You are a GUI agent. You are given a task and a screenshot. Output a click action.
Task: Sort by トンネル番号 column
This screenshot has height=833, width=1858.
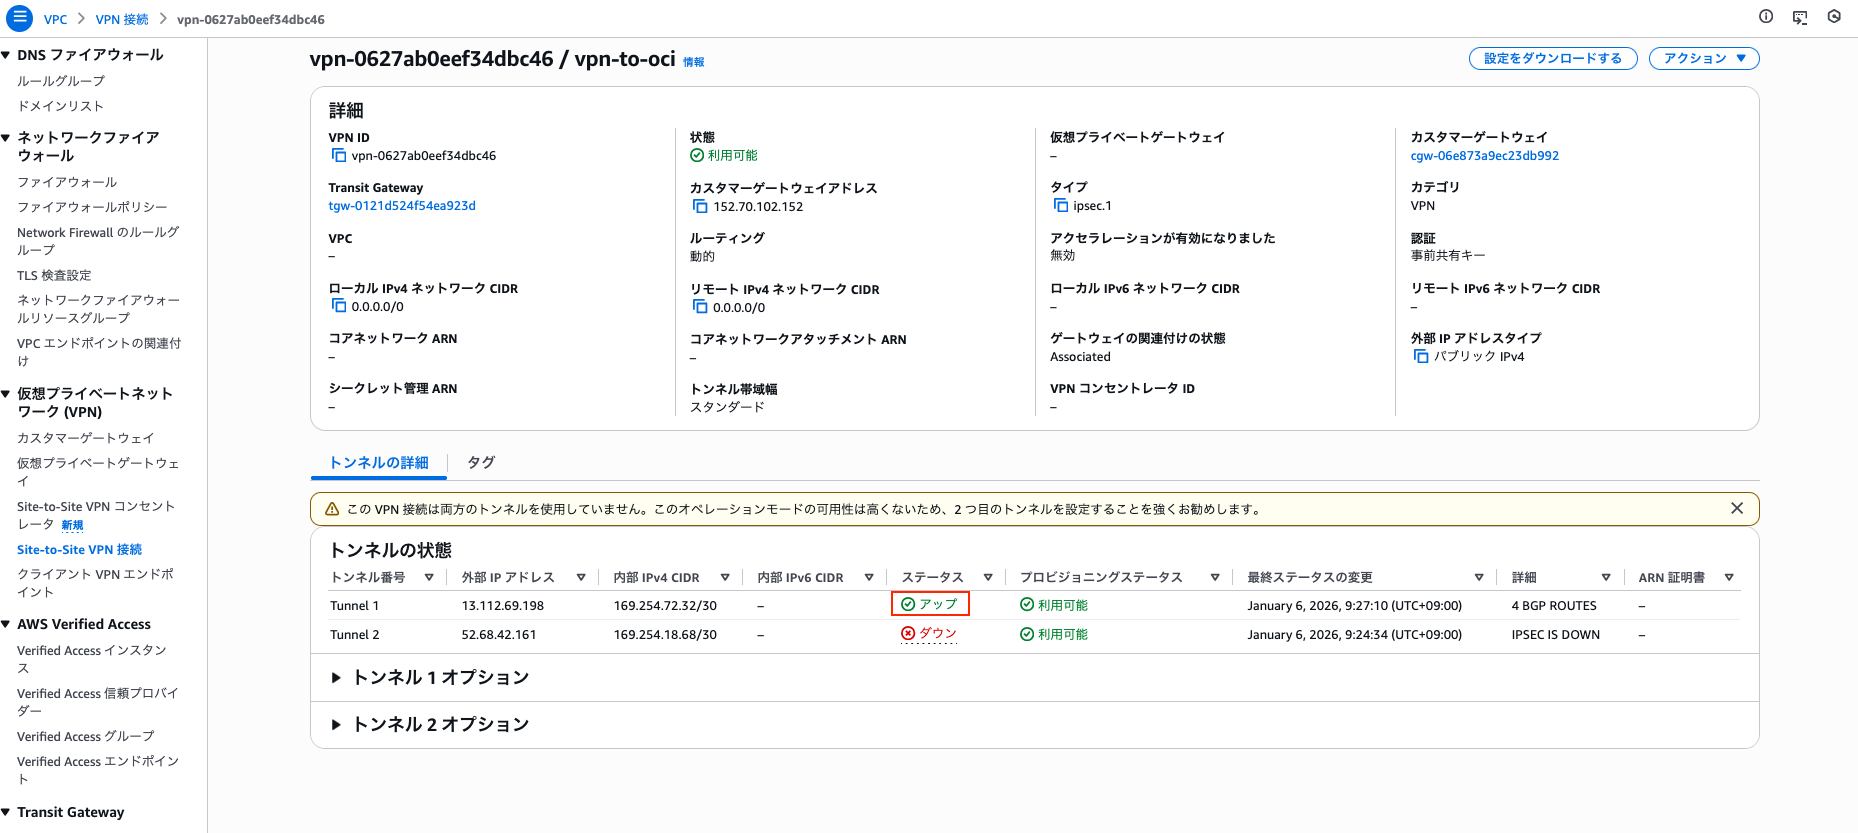[429, 577]
